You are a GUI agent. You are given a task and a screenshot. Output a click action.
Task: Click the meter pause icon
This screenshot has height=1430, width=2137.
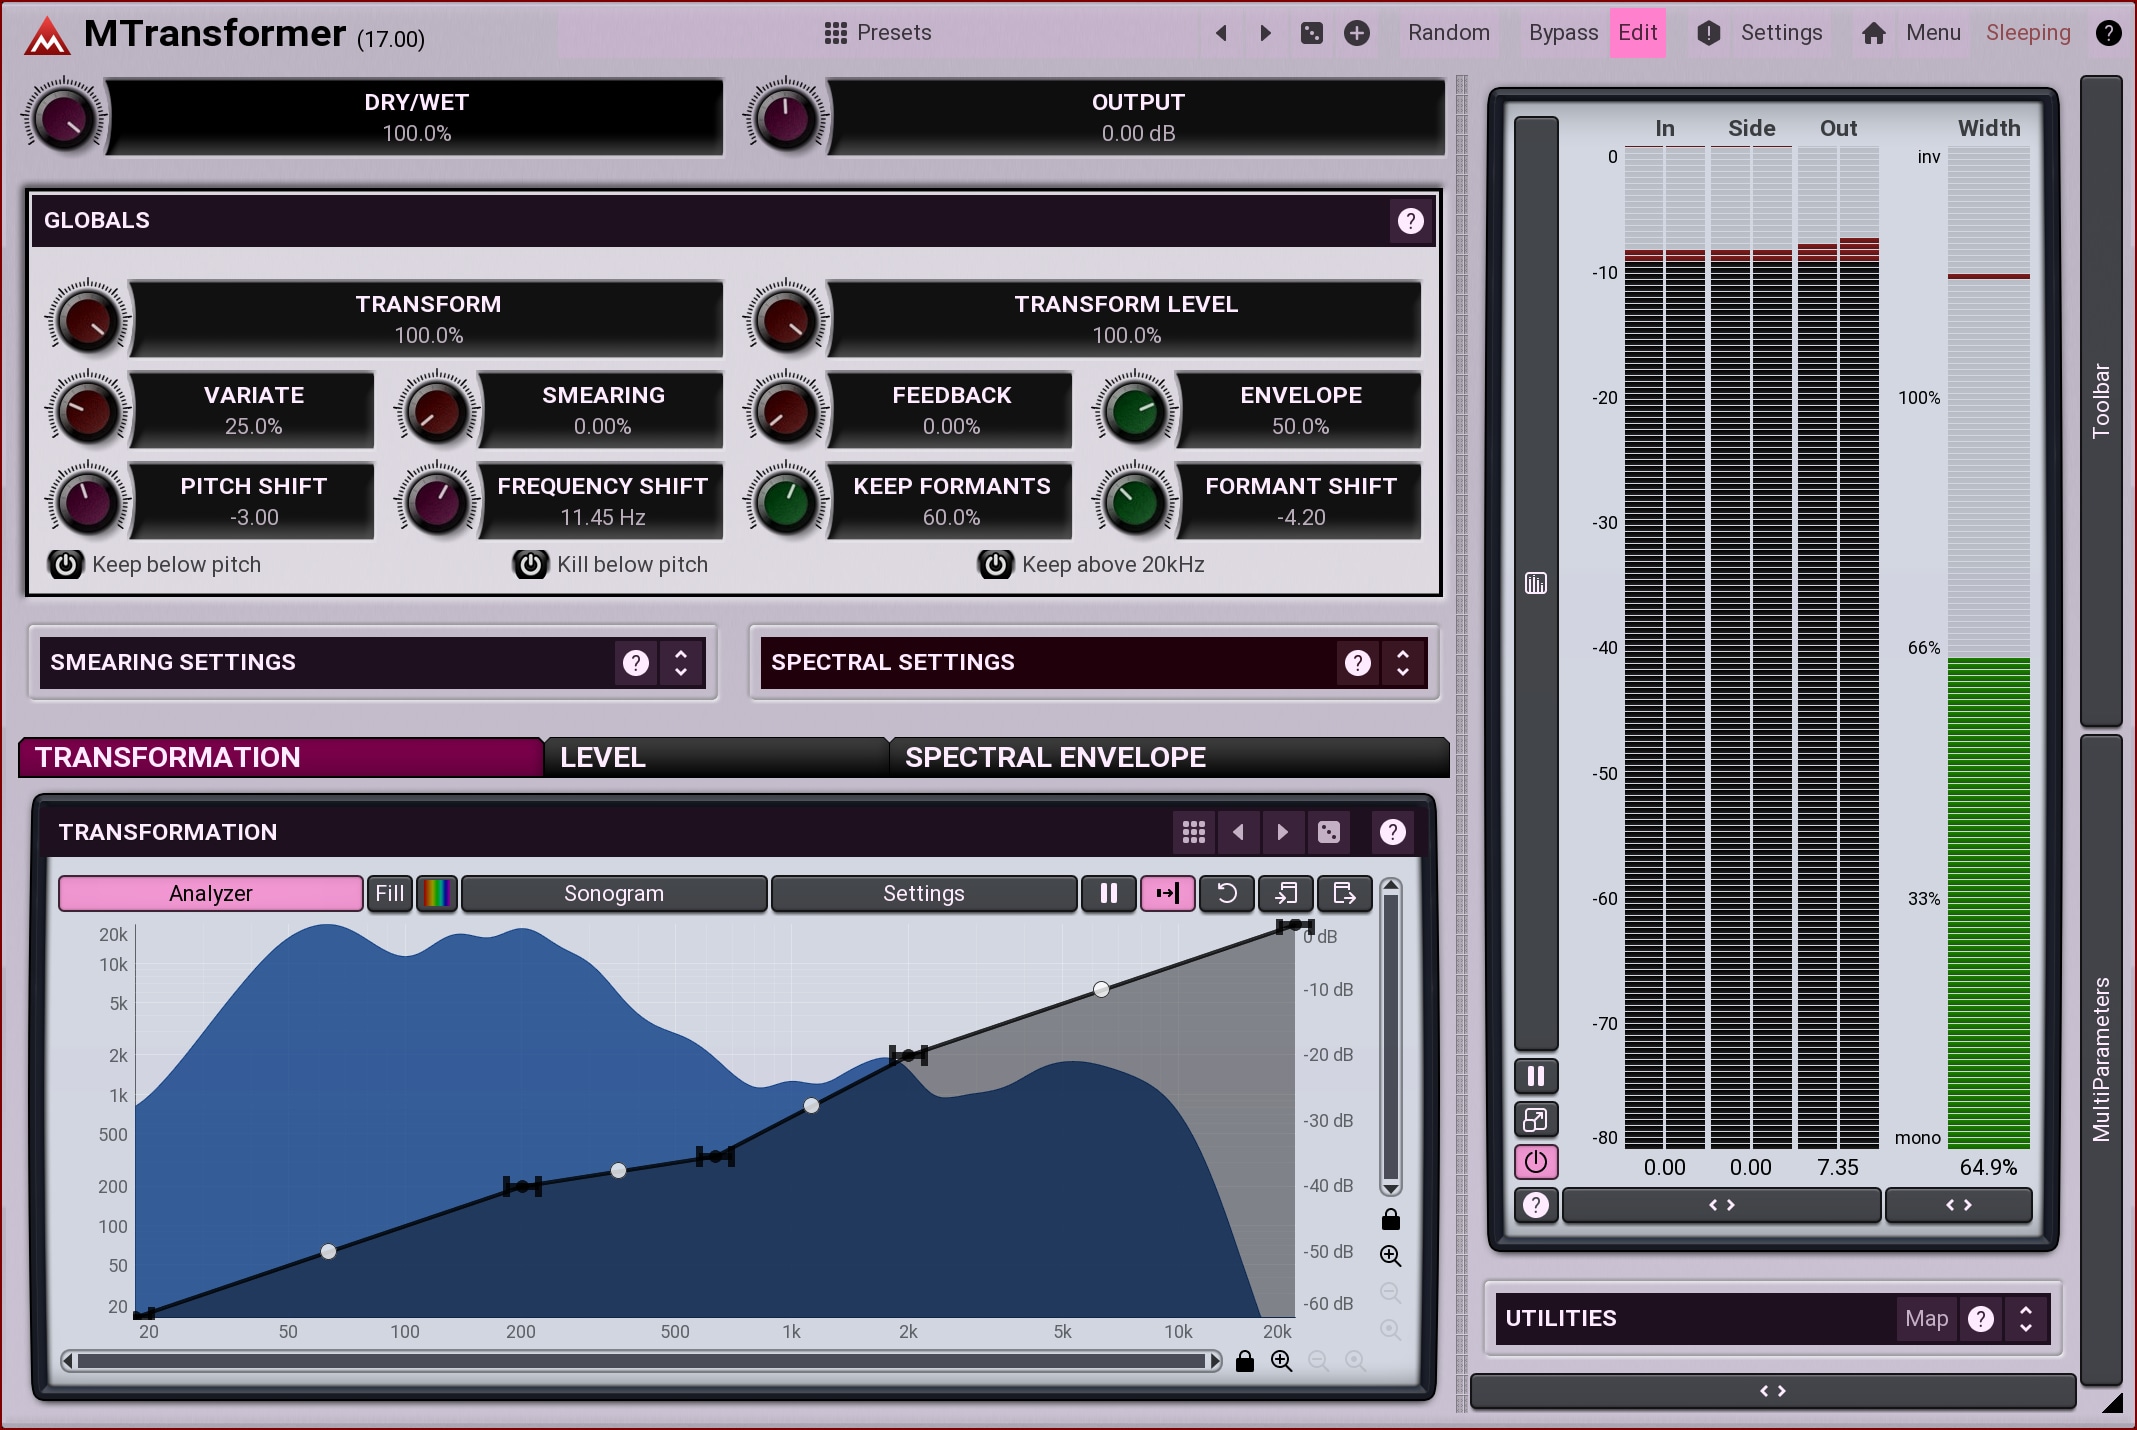point(1536,1076)
